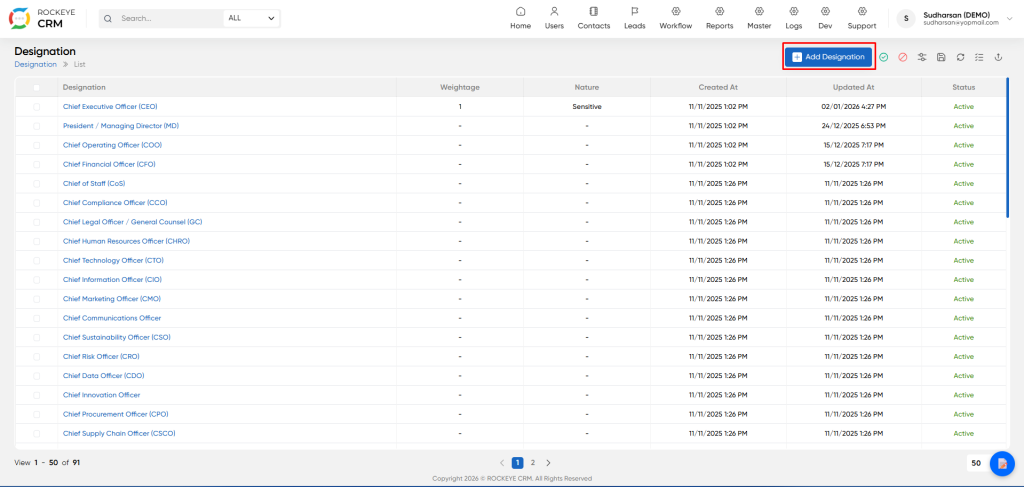Click the blue floating notes button
Viewport: 1024px width, 487px height.
[1002, 463]
